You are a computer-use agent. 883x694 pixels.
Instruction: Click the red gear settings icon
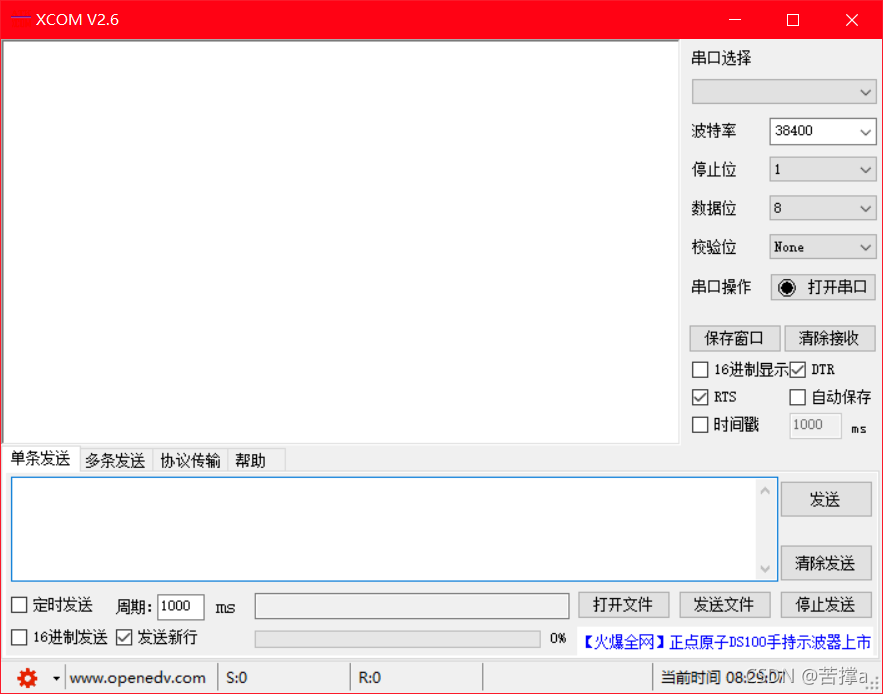pos(27,678)
